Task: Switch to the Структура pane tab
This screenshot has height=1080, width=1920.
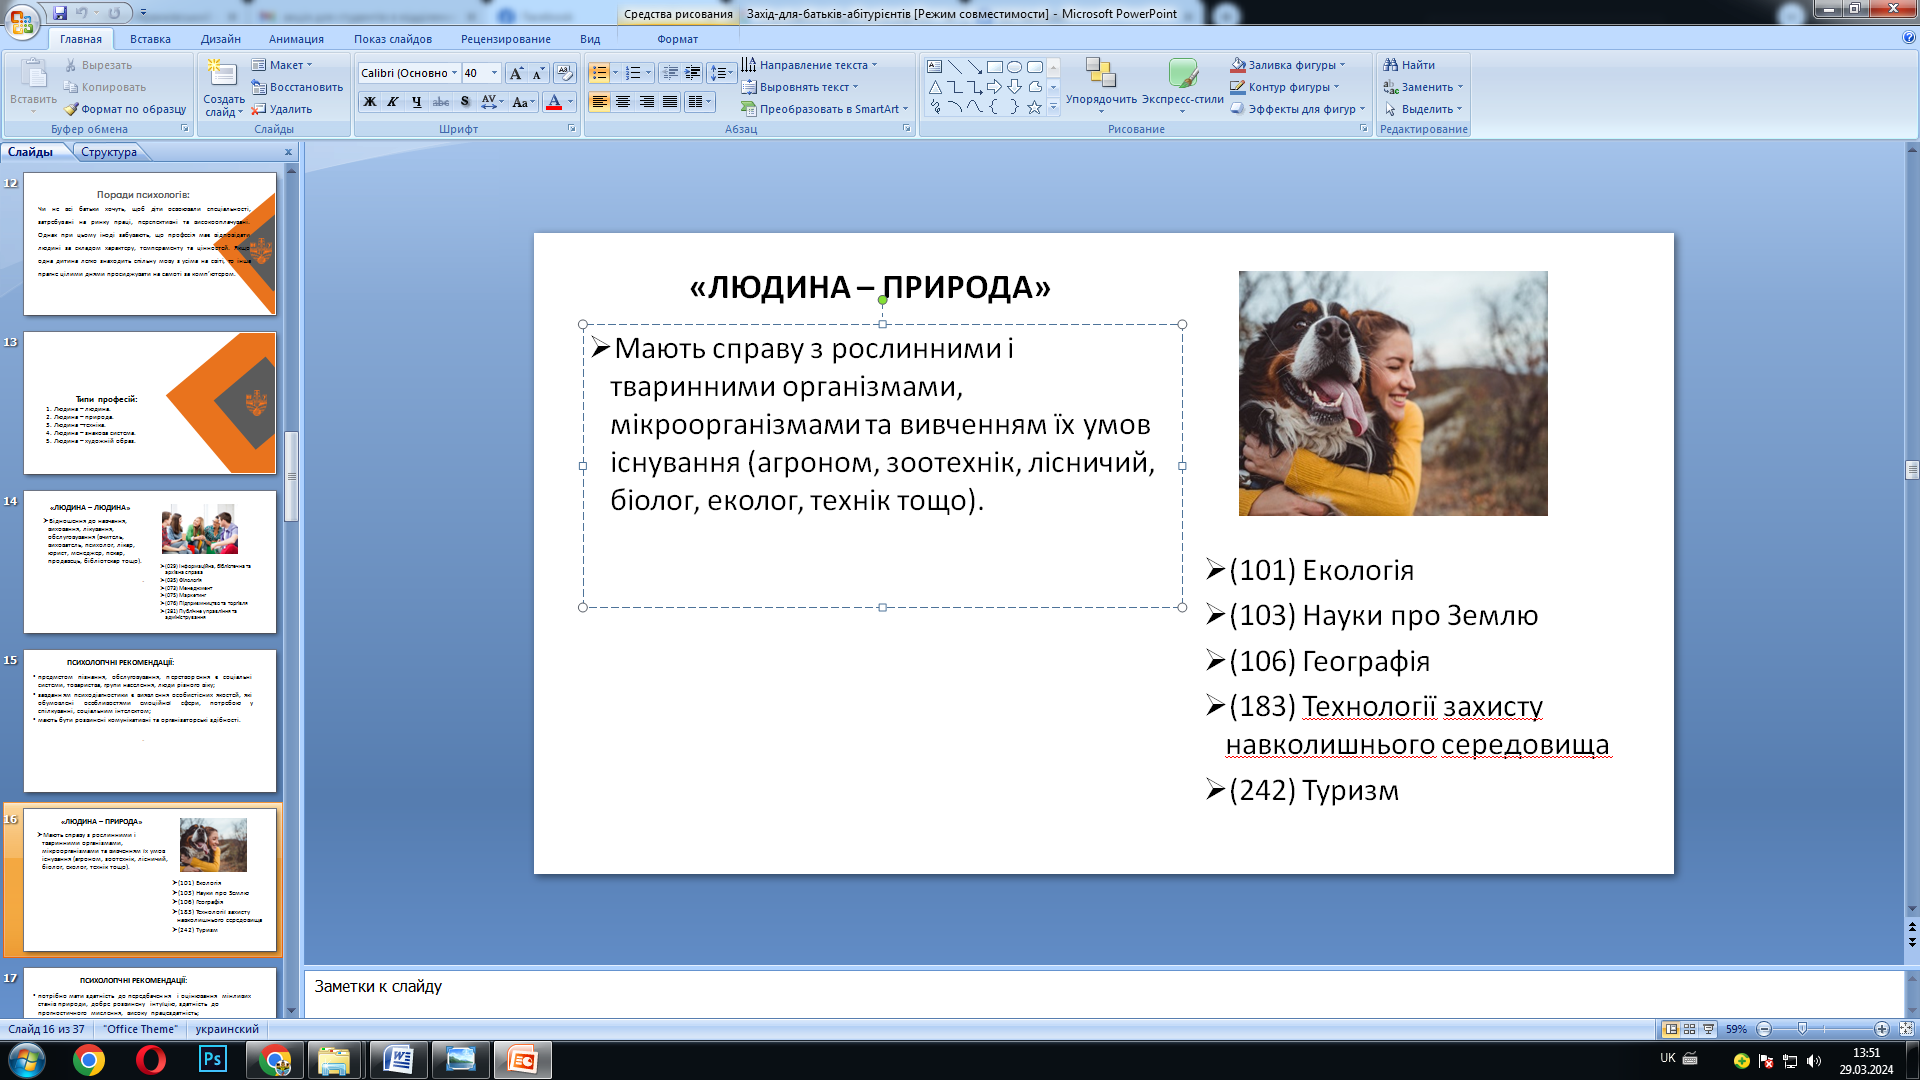Action: point(109,152)
